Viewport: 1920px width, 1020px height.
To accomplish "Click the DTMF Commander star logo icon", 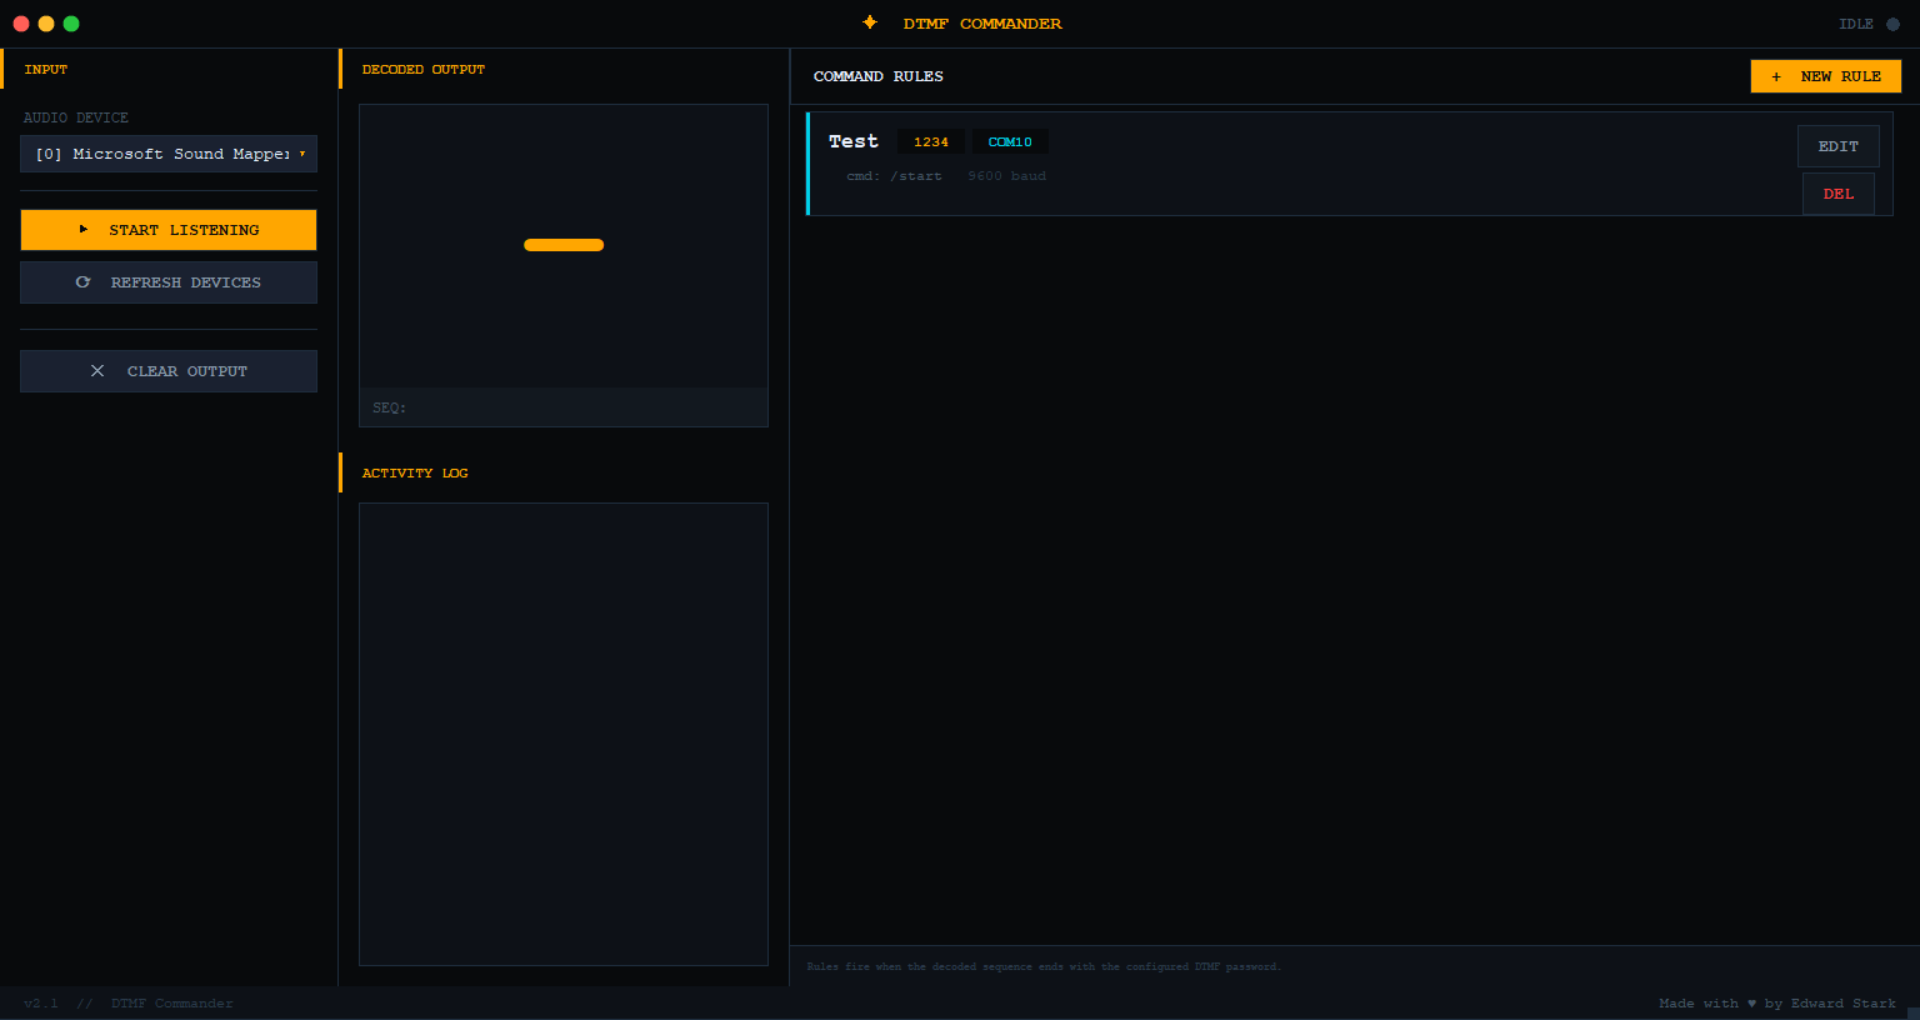I will (870, 22).
